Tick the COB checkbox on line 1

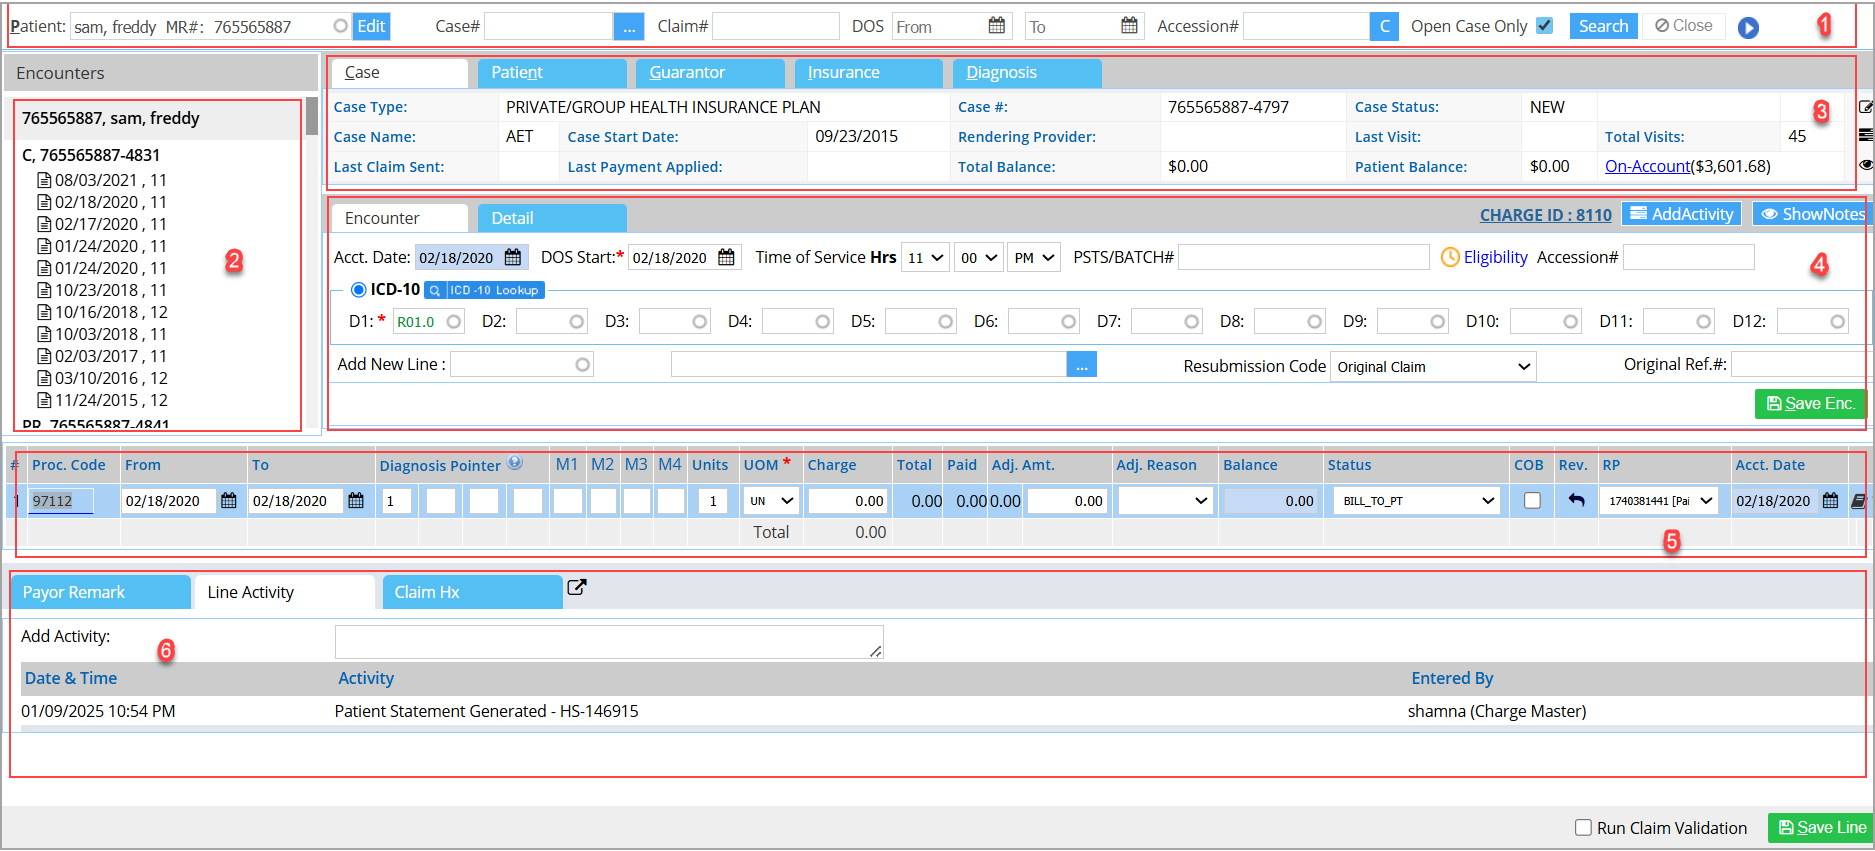(x=1532, y=500)
